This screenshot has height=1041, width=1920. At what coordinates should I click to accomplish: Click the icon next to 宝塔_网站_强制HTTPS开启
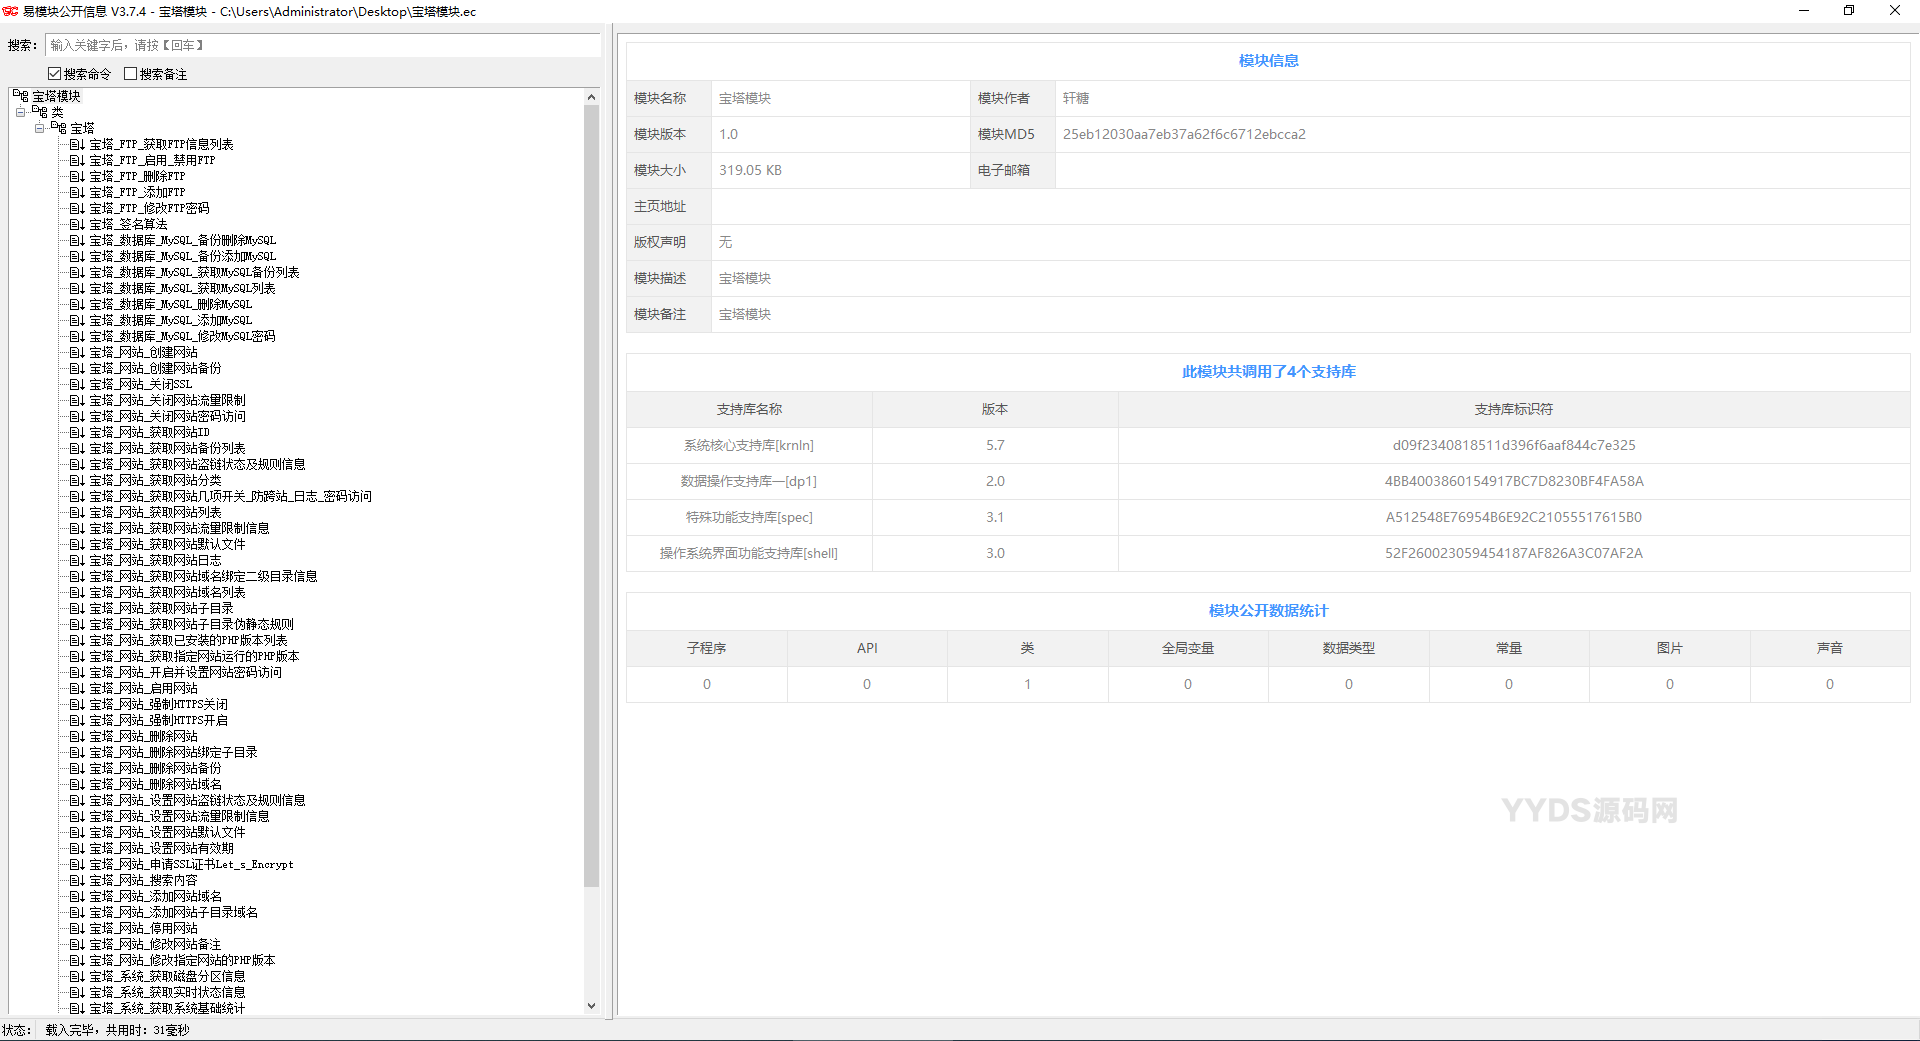(77, 721)
